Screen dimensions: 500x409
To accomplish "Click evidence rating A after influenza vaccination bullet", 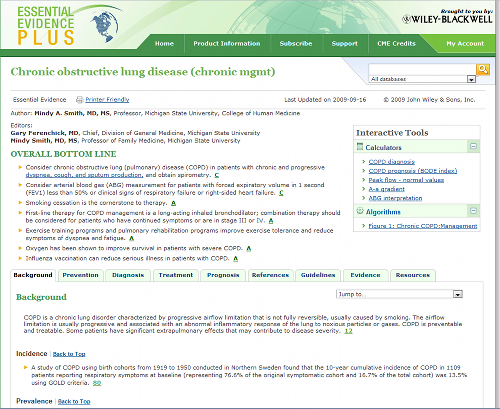I will 235,259.
